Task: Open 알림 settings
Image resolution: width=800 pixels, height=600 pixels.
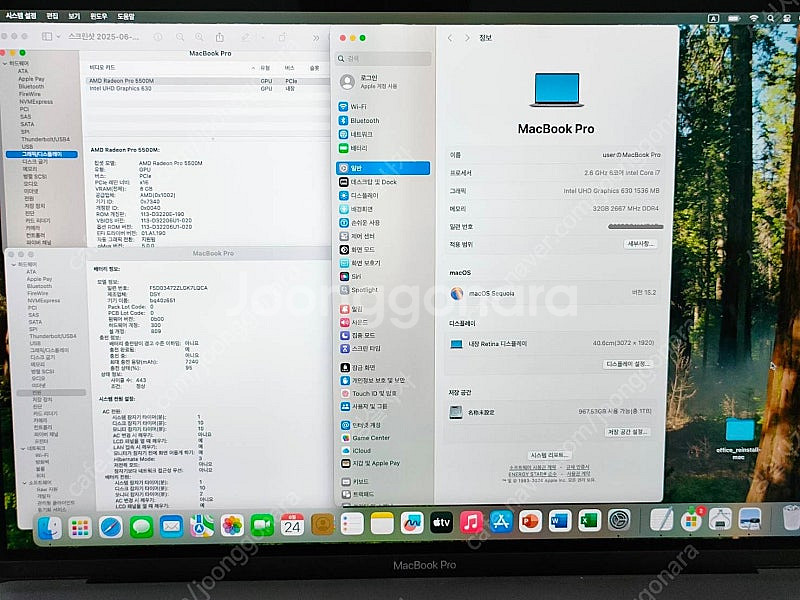Action: point(351,309)
